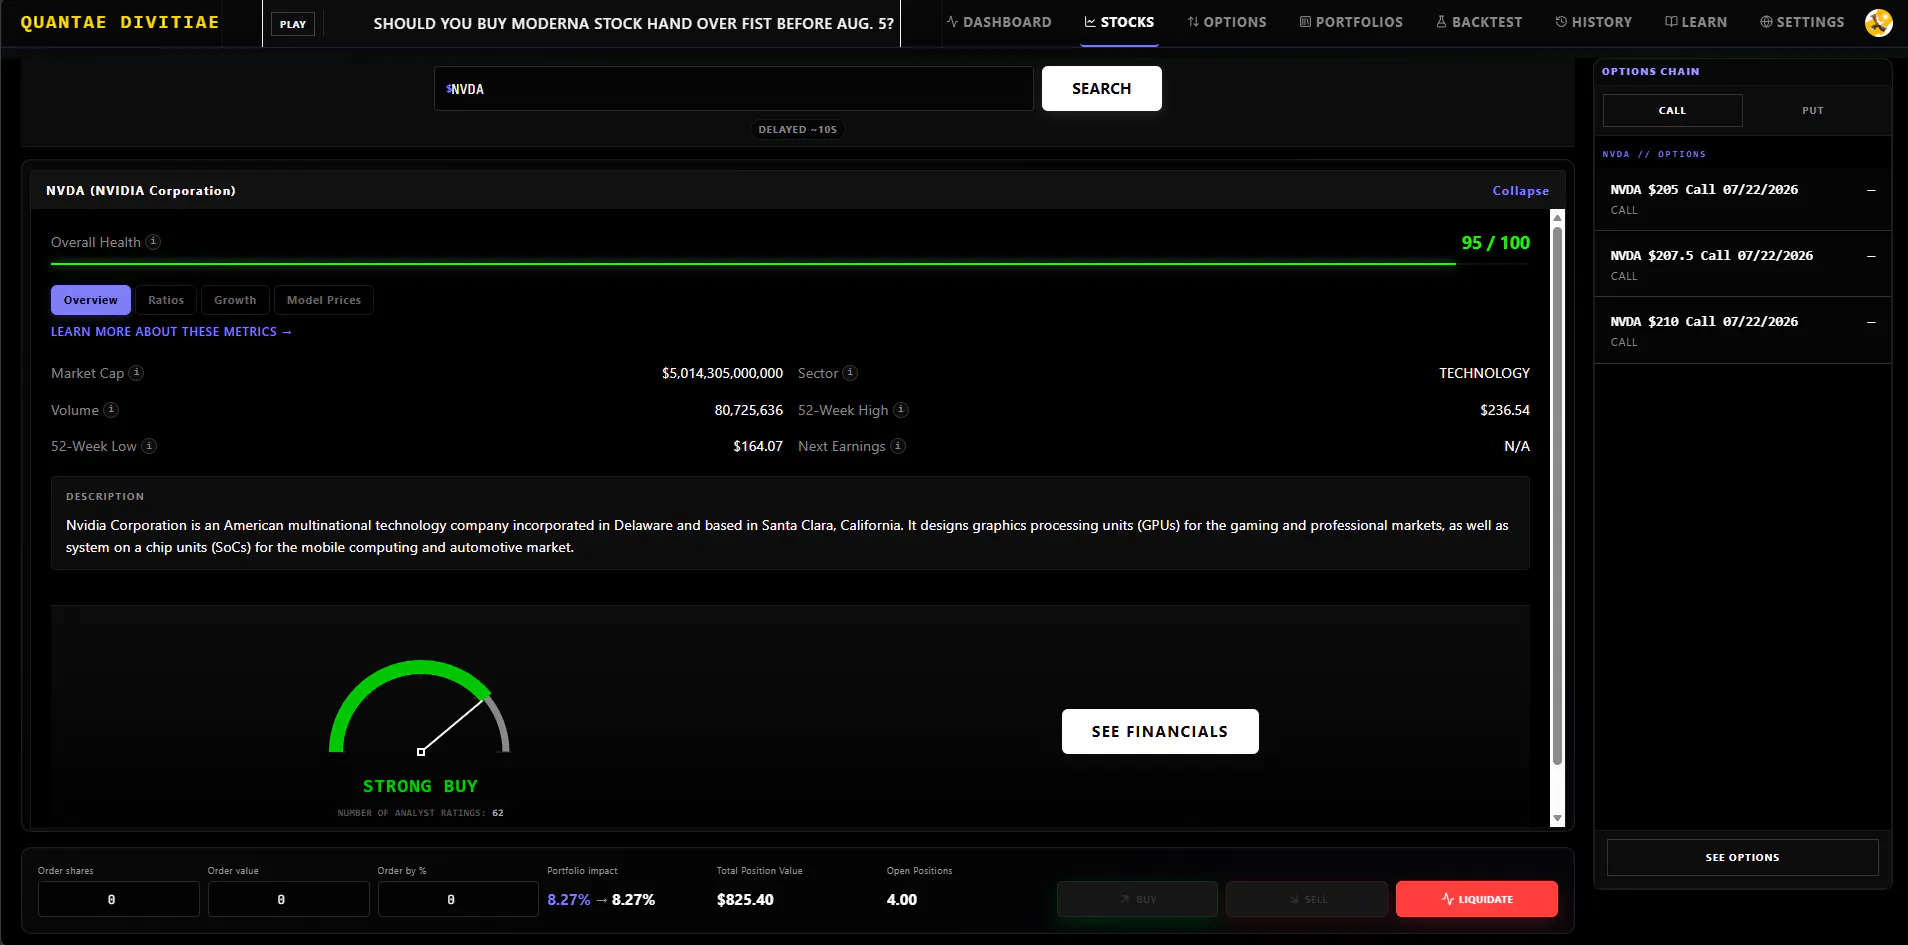Show info for Overall Health
The image size is (1908, 945).
pos(153,242)
